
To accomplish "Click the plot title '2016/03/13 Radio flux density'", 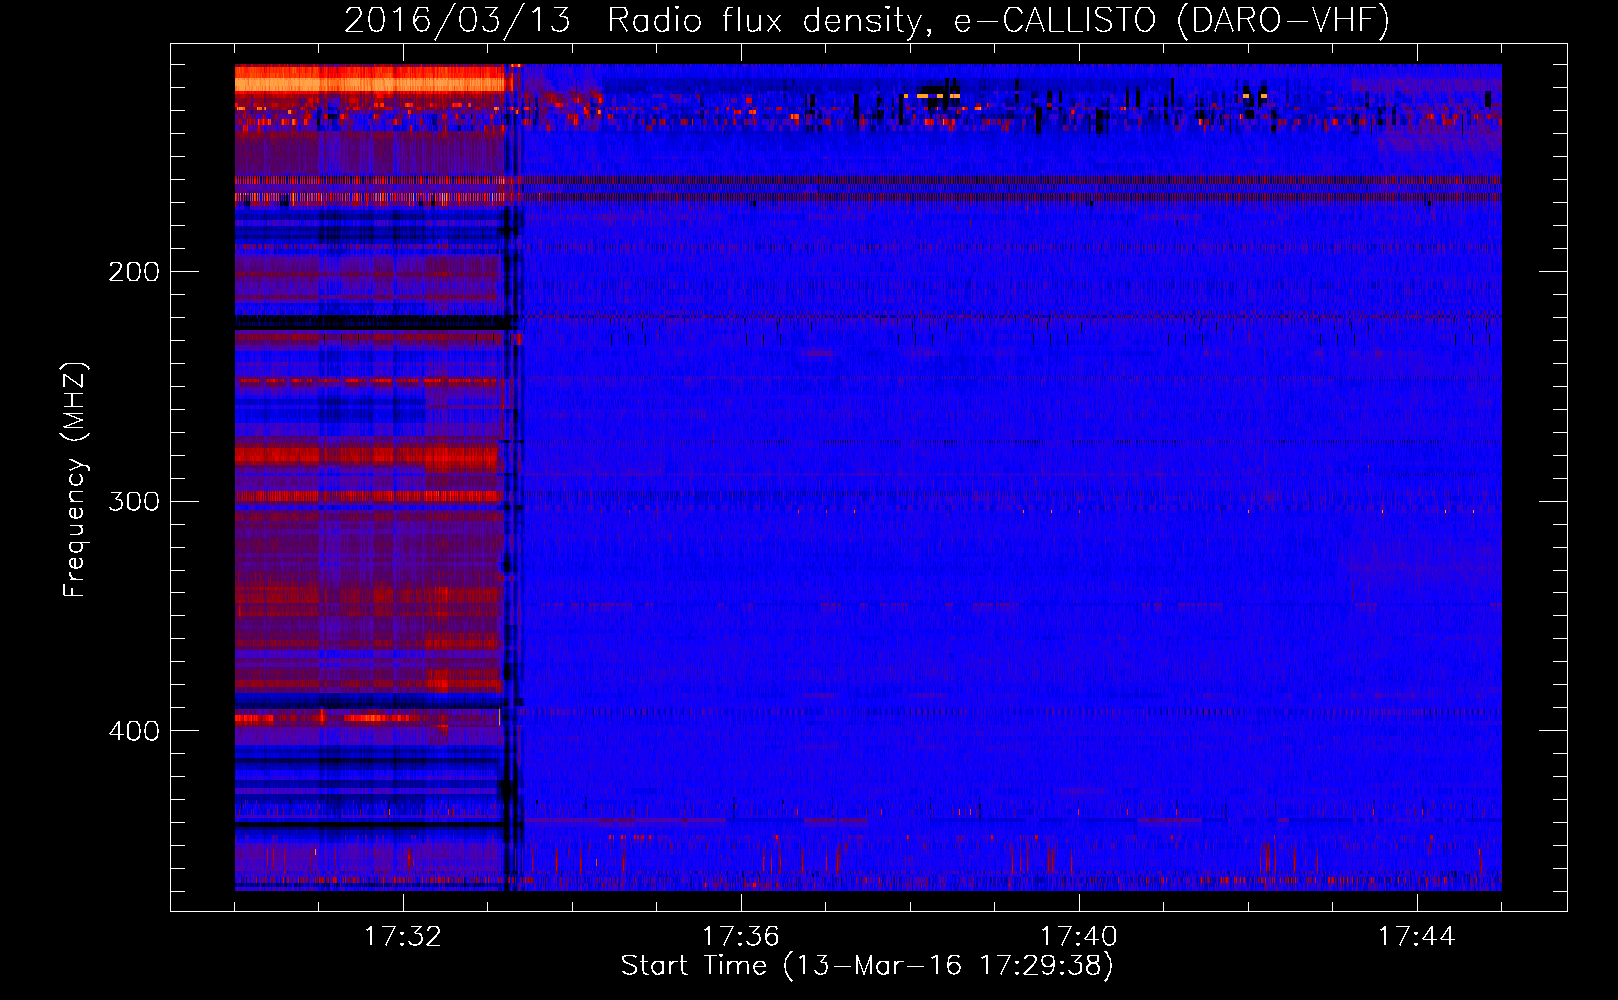I will click(867, 20).
